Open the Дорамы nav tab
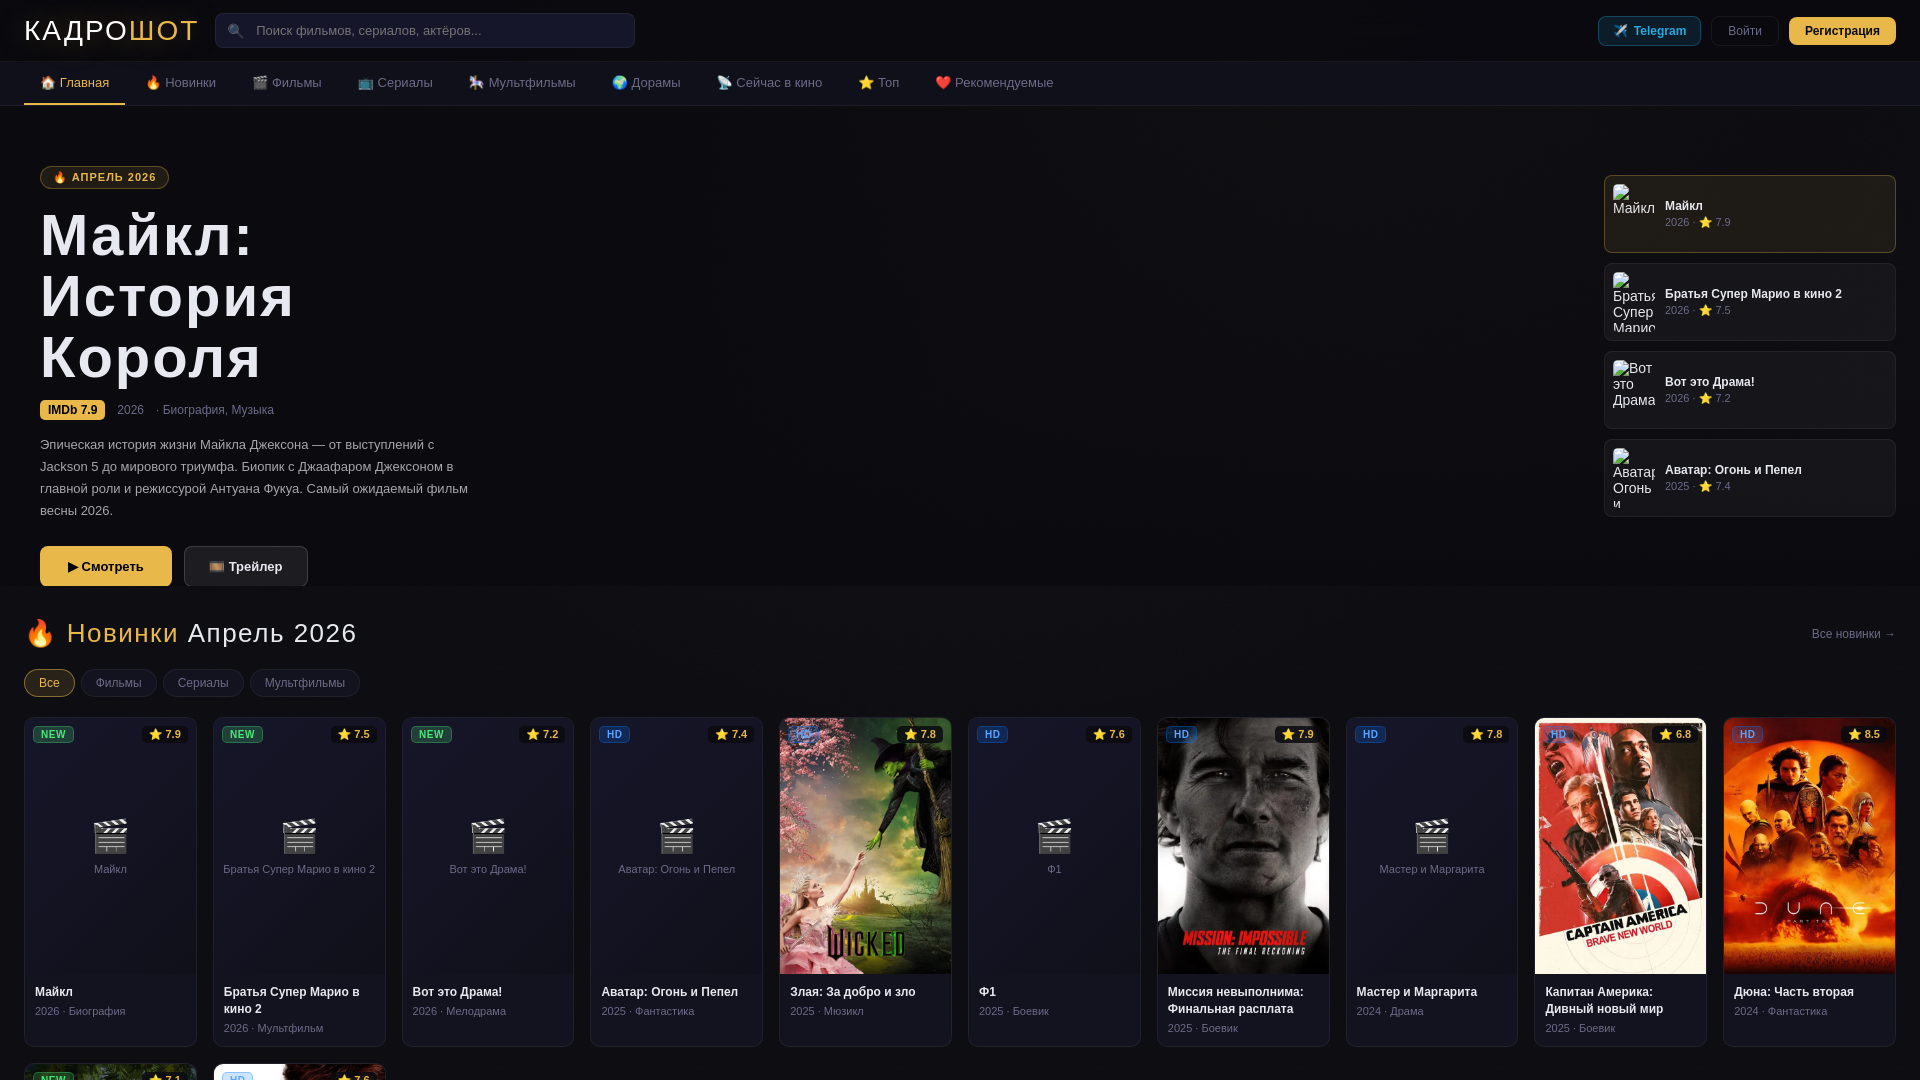Image resolution: width=1920 pixels, height=1080 pixels. coord(646,83)
